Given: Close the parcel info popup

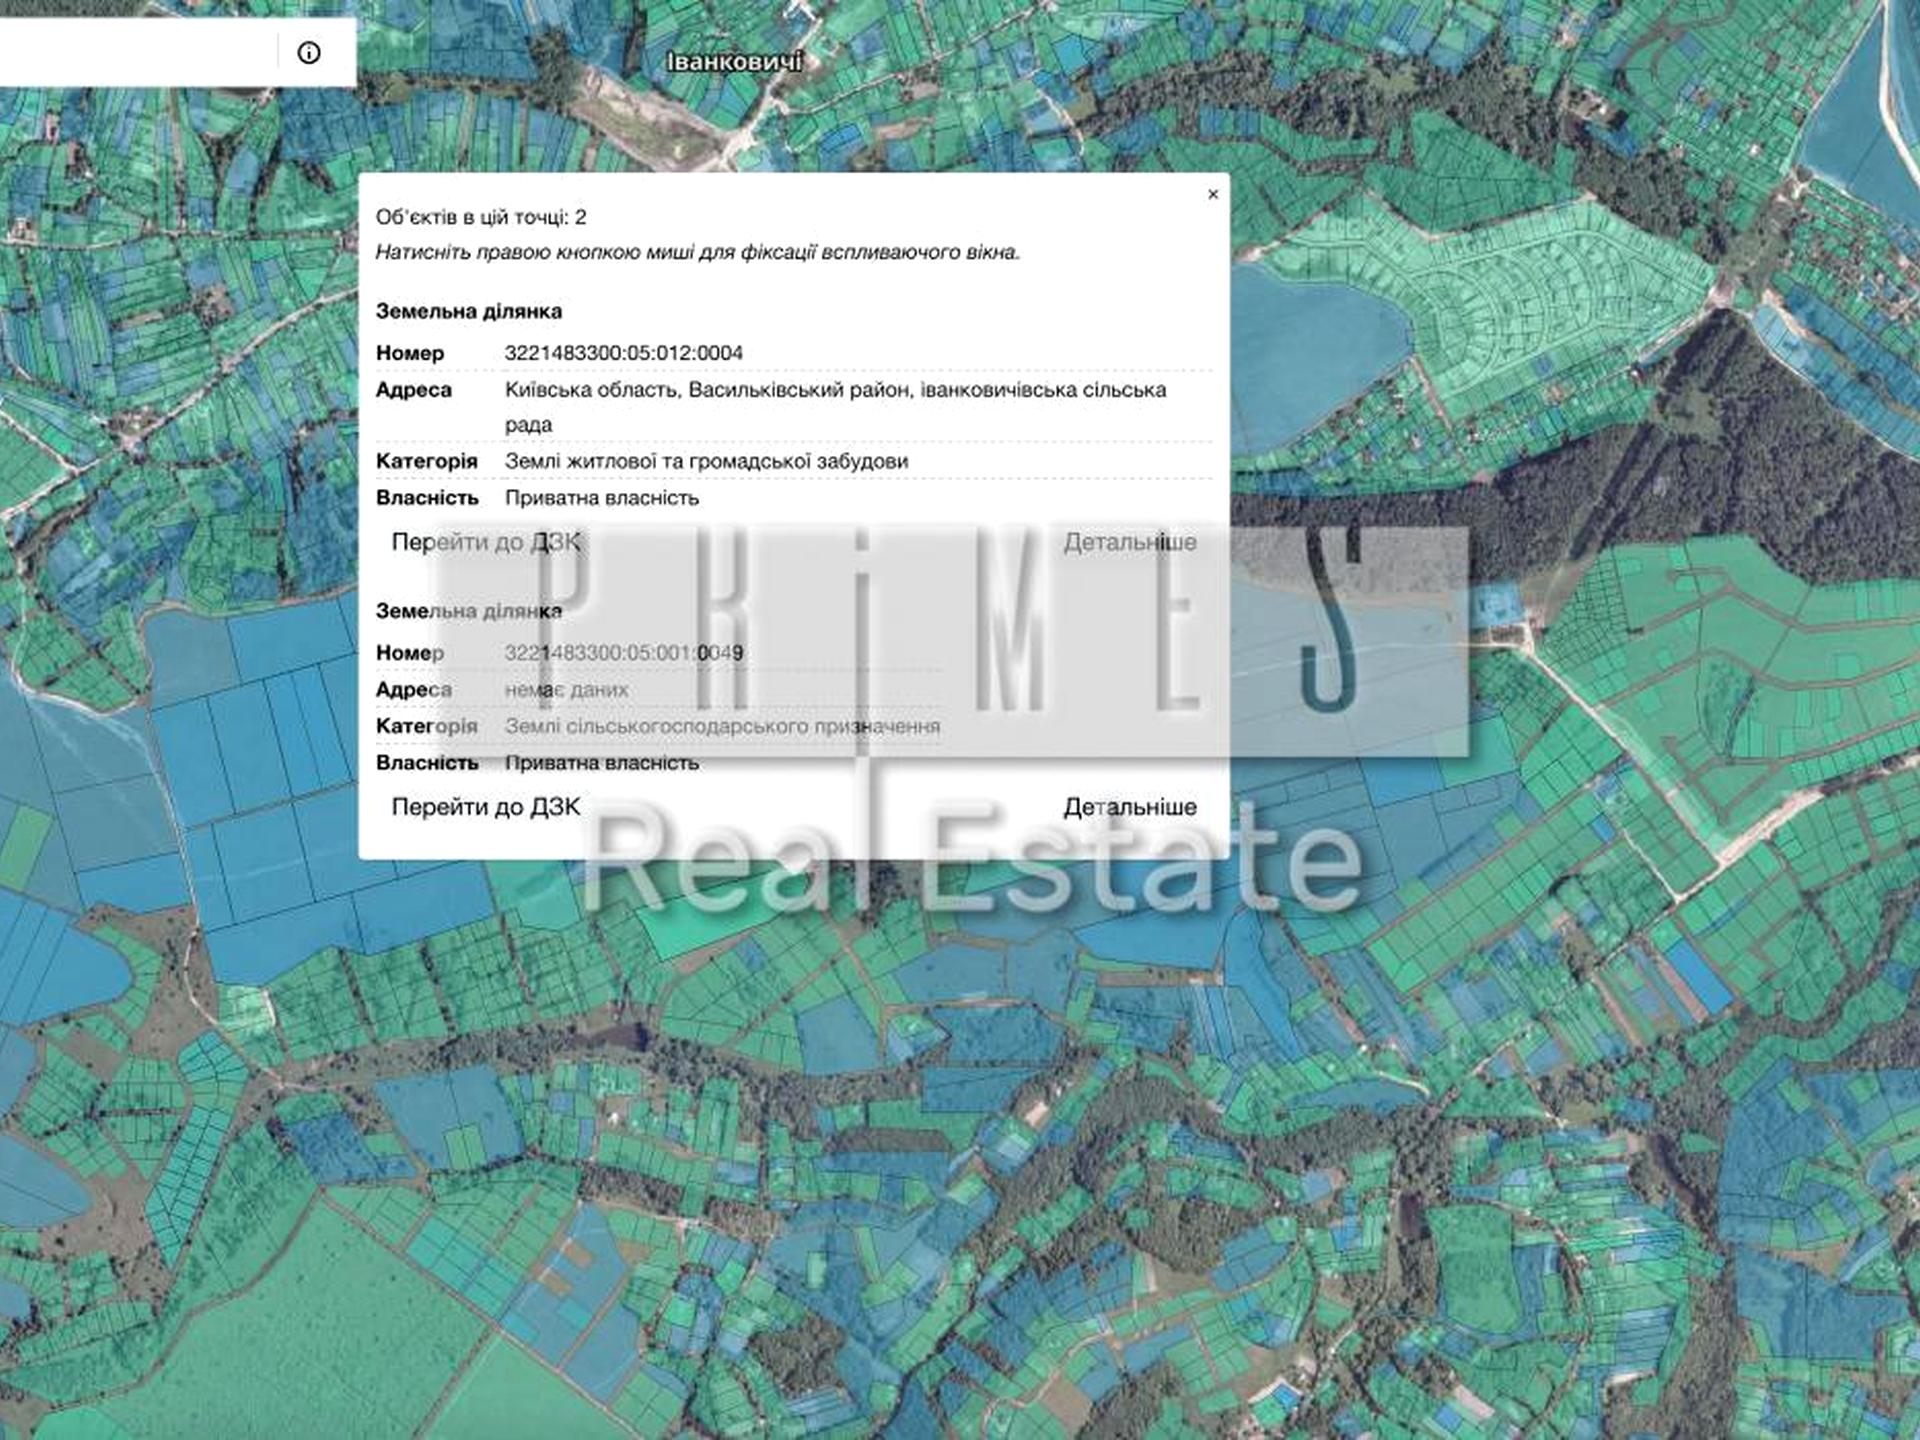Looking at the screenshot, I should click(1213, 194).
